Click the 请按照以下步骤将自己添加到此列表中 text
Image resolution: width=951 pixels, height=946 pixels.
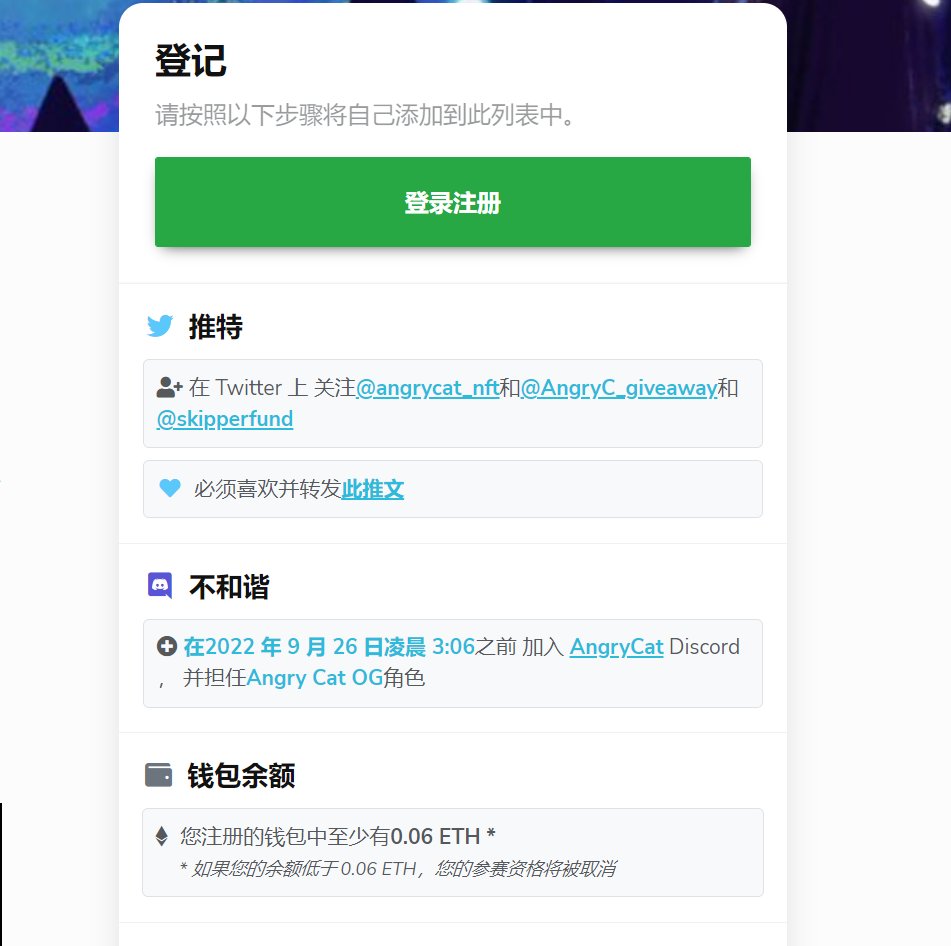(x=365, y=115)
